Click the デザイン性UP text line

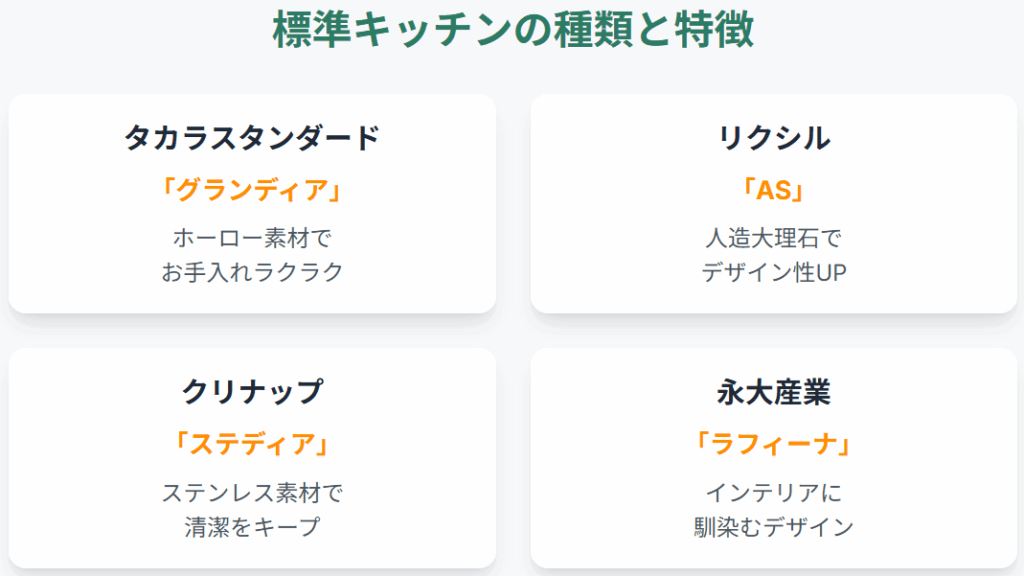[x=774, y=271]
